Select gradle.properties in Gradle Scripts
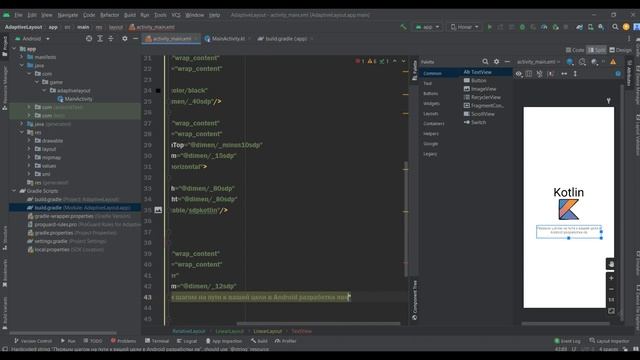Viewport: 640px width, 360px height. point(72,233)
